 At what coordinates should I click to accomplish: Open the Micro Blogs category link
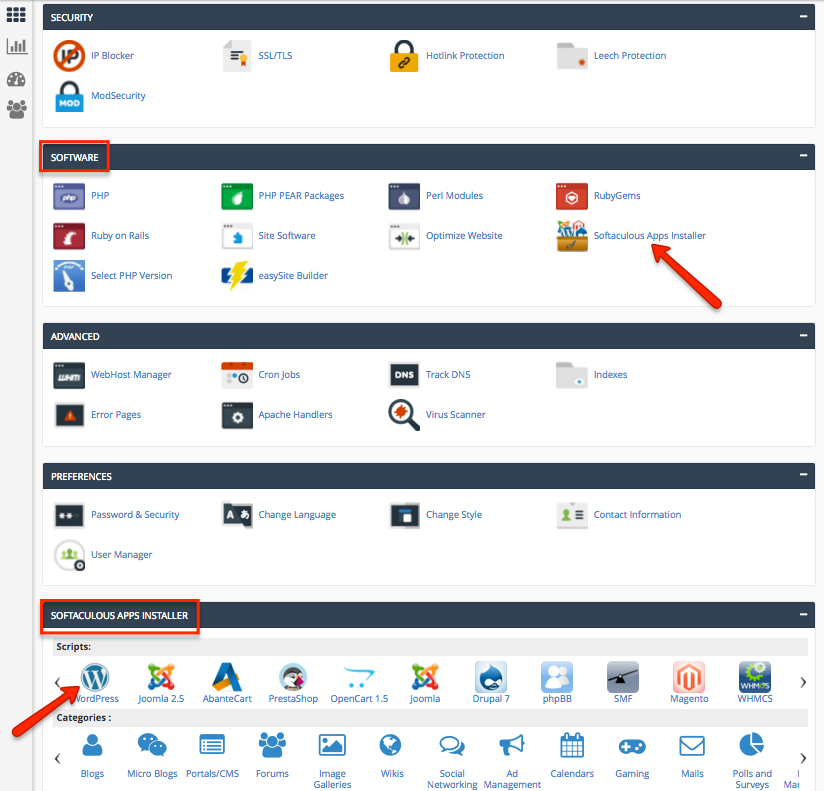pyautogui.click(x=152, y=774)
